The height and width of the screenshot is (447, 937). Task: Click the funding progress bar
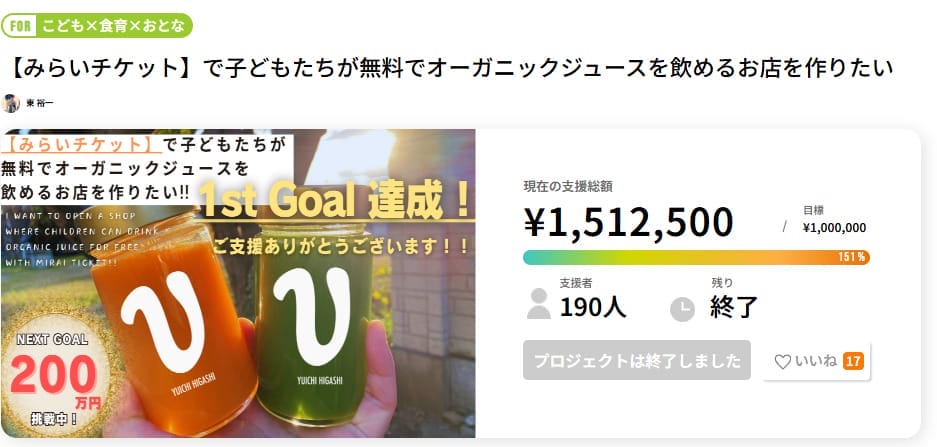695,257
